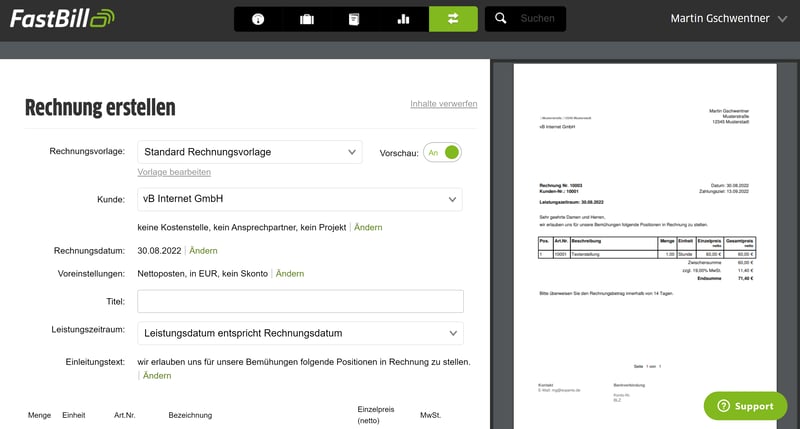Open the bar chart reports icon
Screen dimensions: 800x429
pos(404,19)
